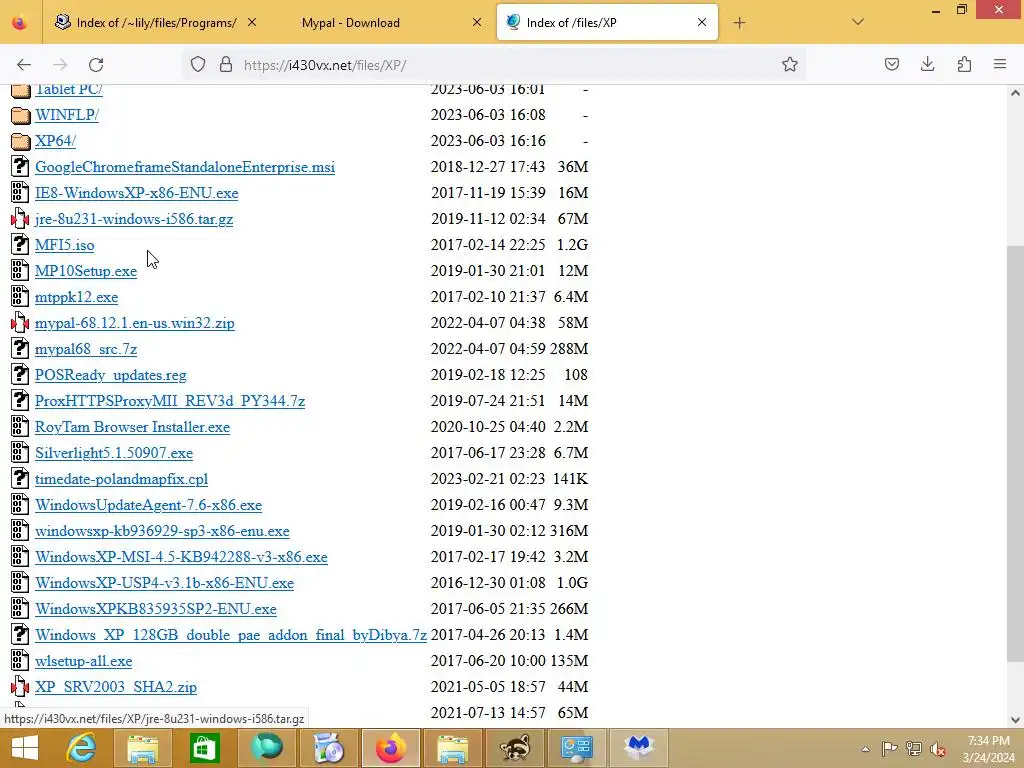Launch Internet Explorer from taskbar
This screenshot has width=1024, height=768.
coord(81,748)
